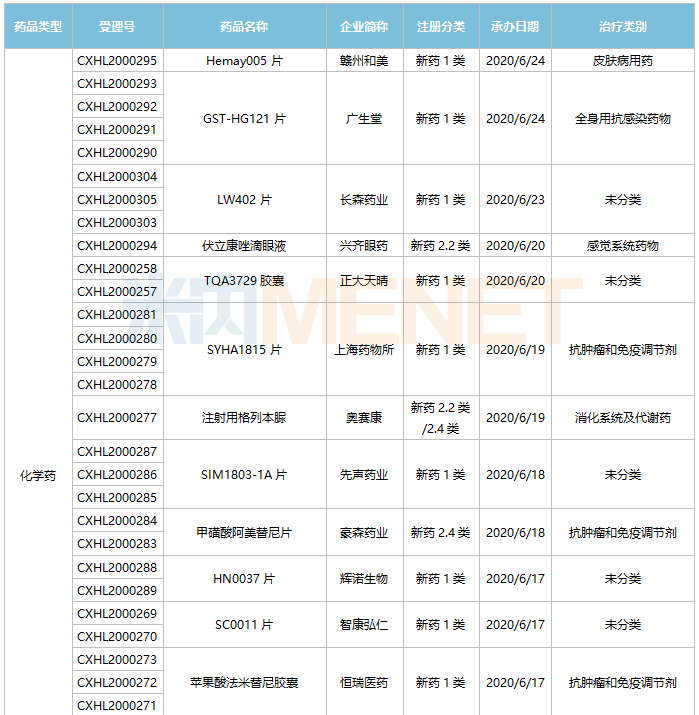The image size is (699, 715).
Task: Select cell CXHL2000279
Action: [118, 362]
